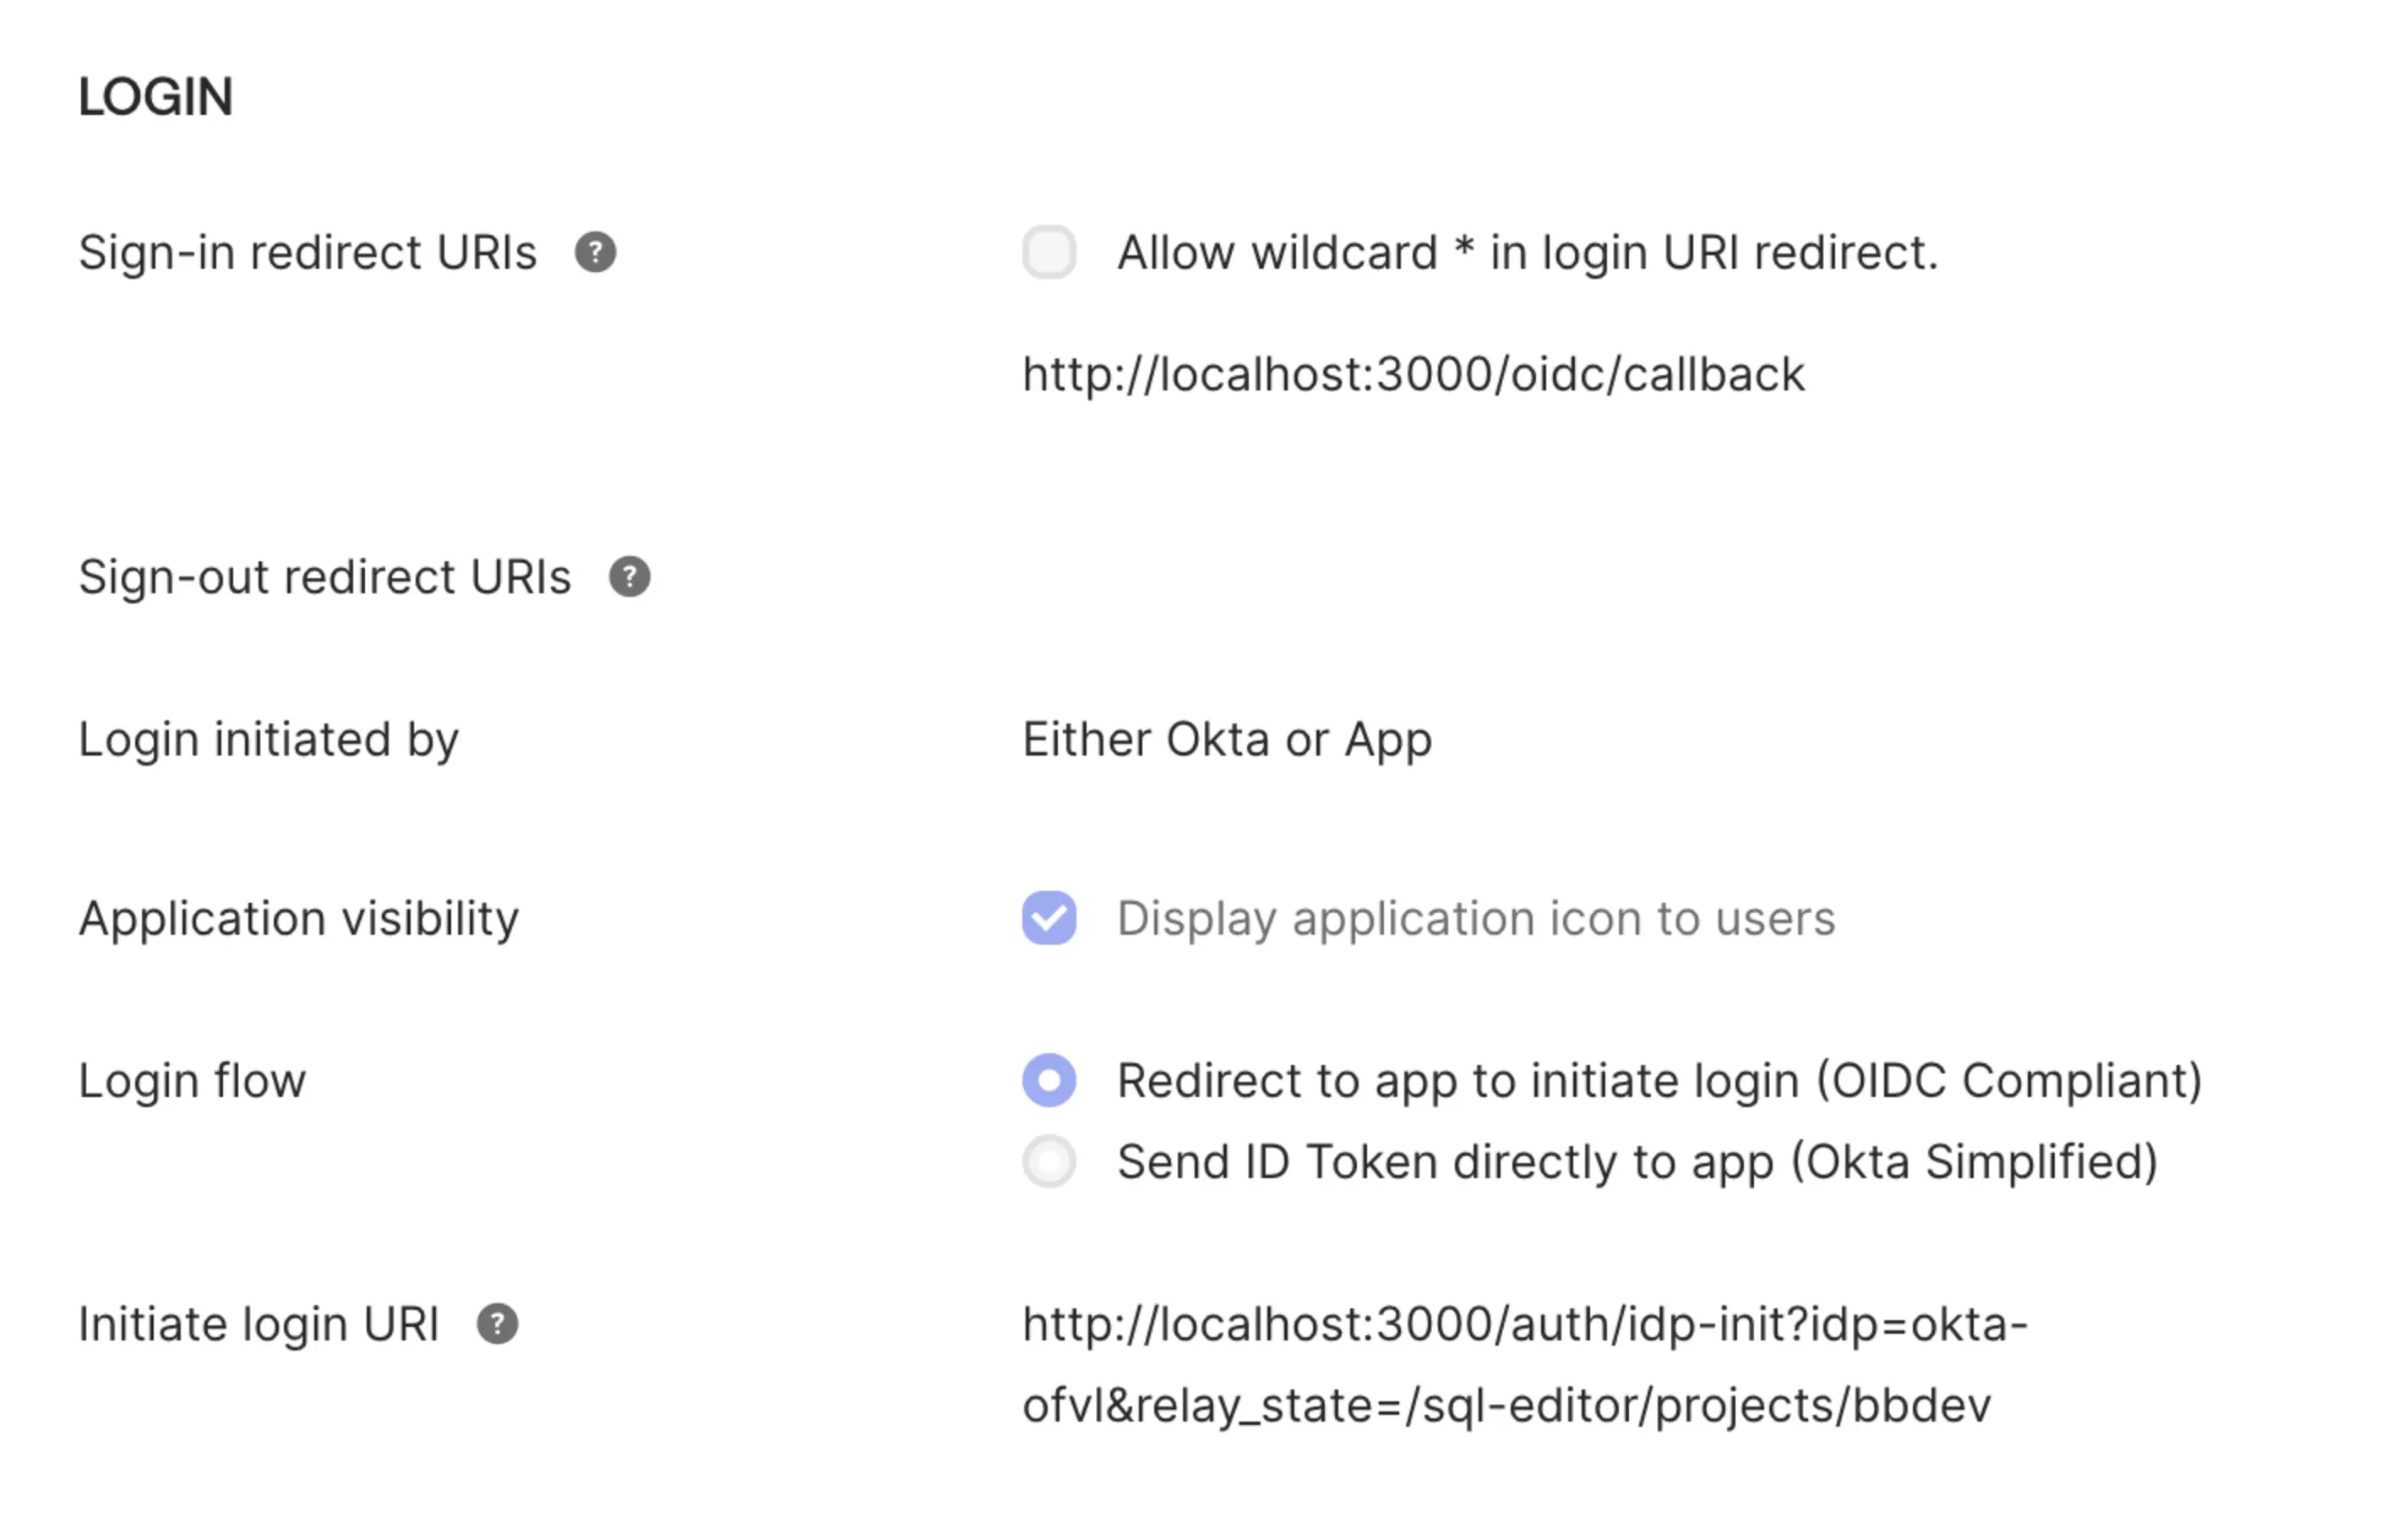This screenshot has height=1523, width=2408.
Task: Click the Login initiated by label
Action: 269,740
